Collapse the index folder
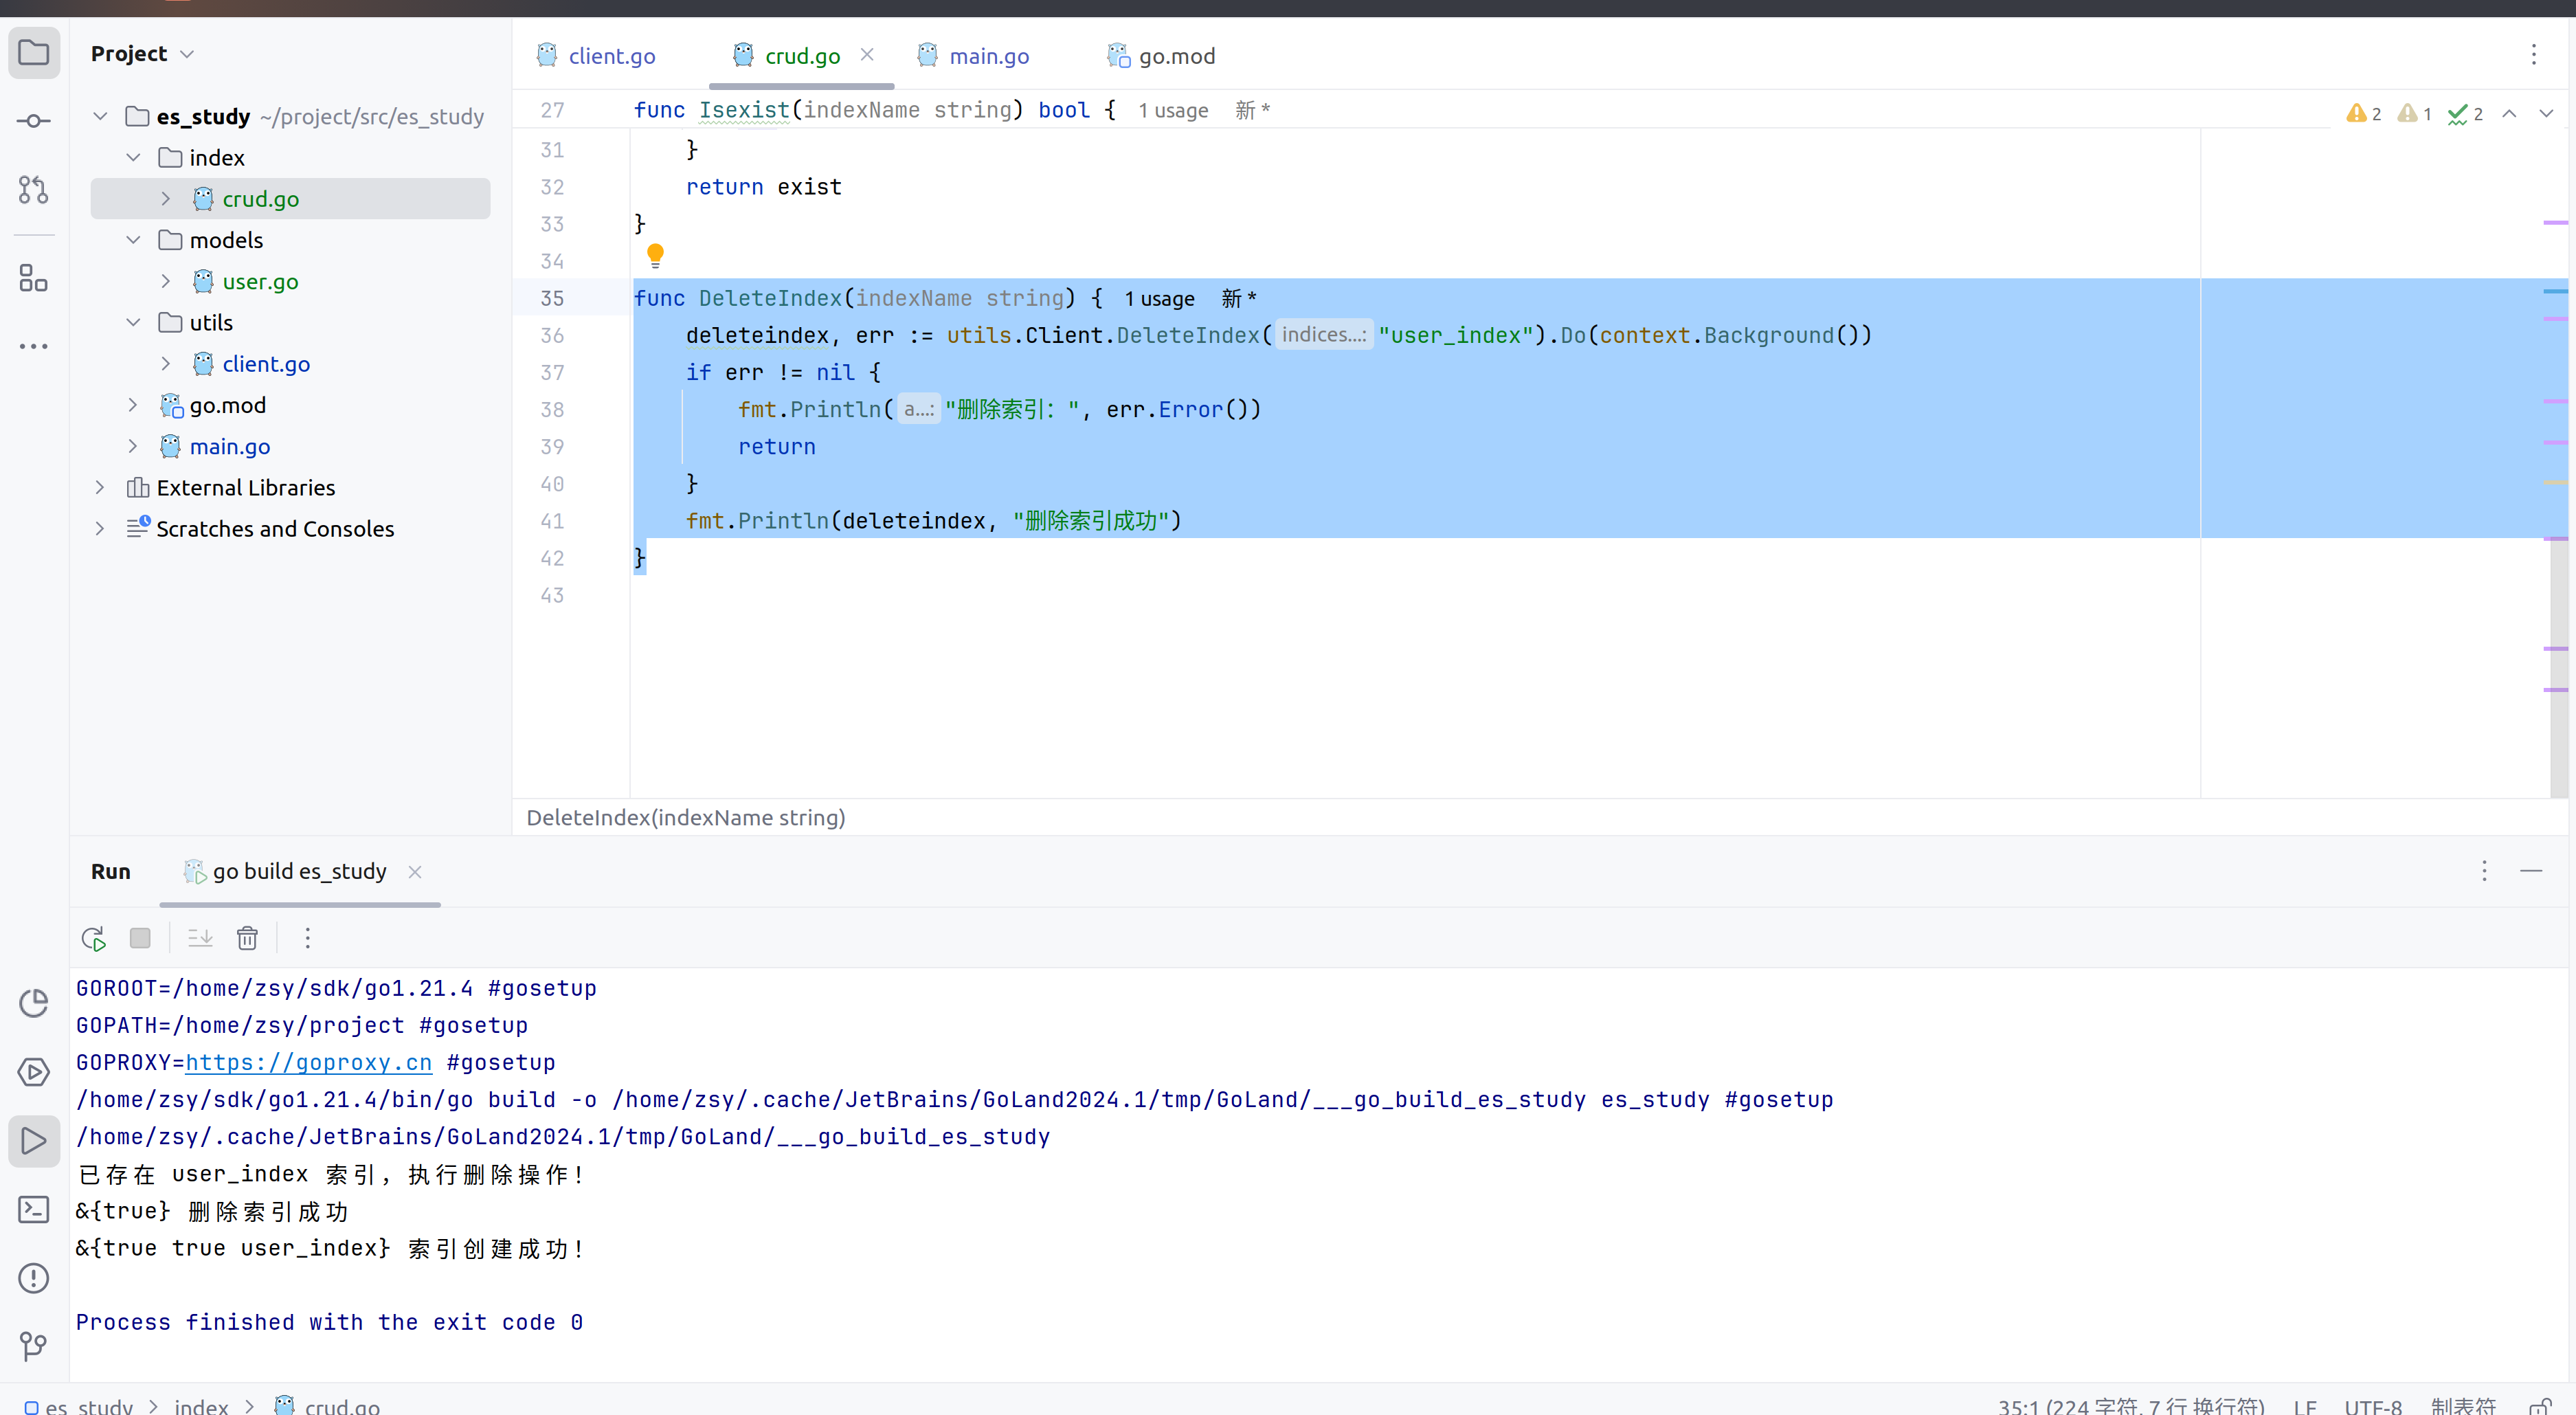The height and width of the screenshot is (1415, 2576). coord(133,158)
